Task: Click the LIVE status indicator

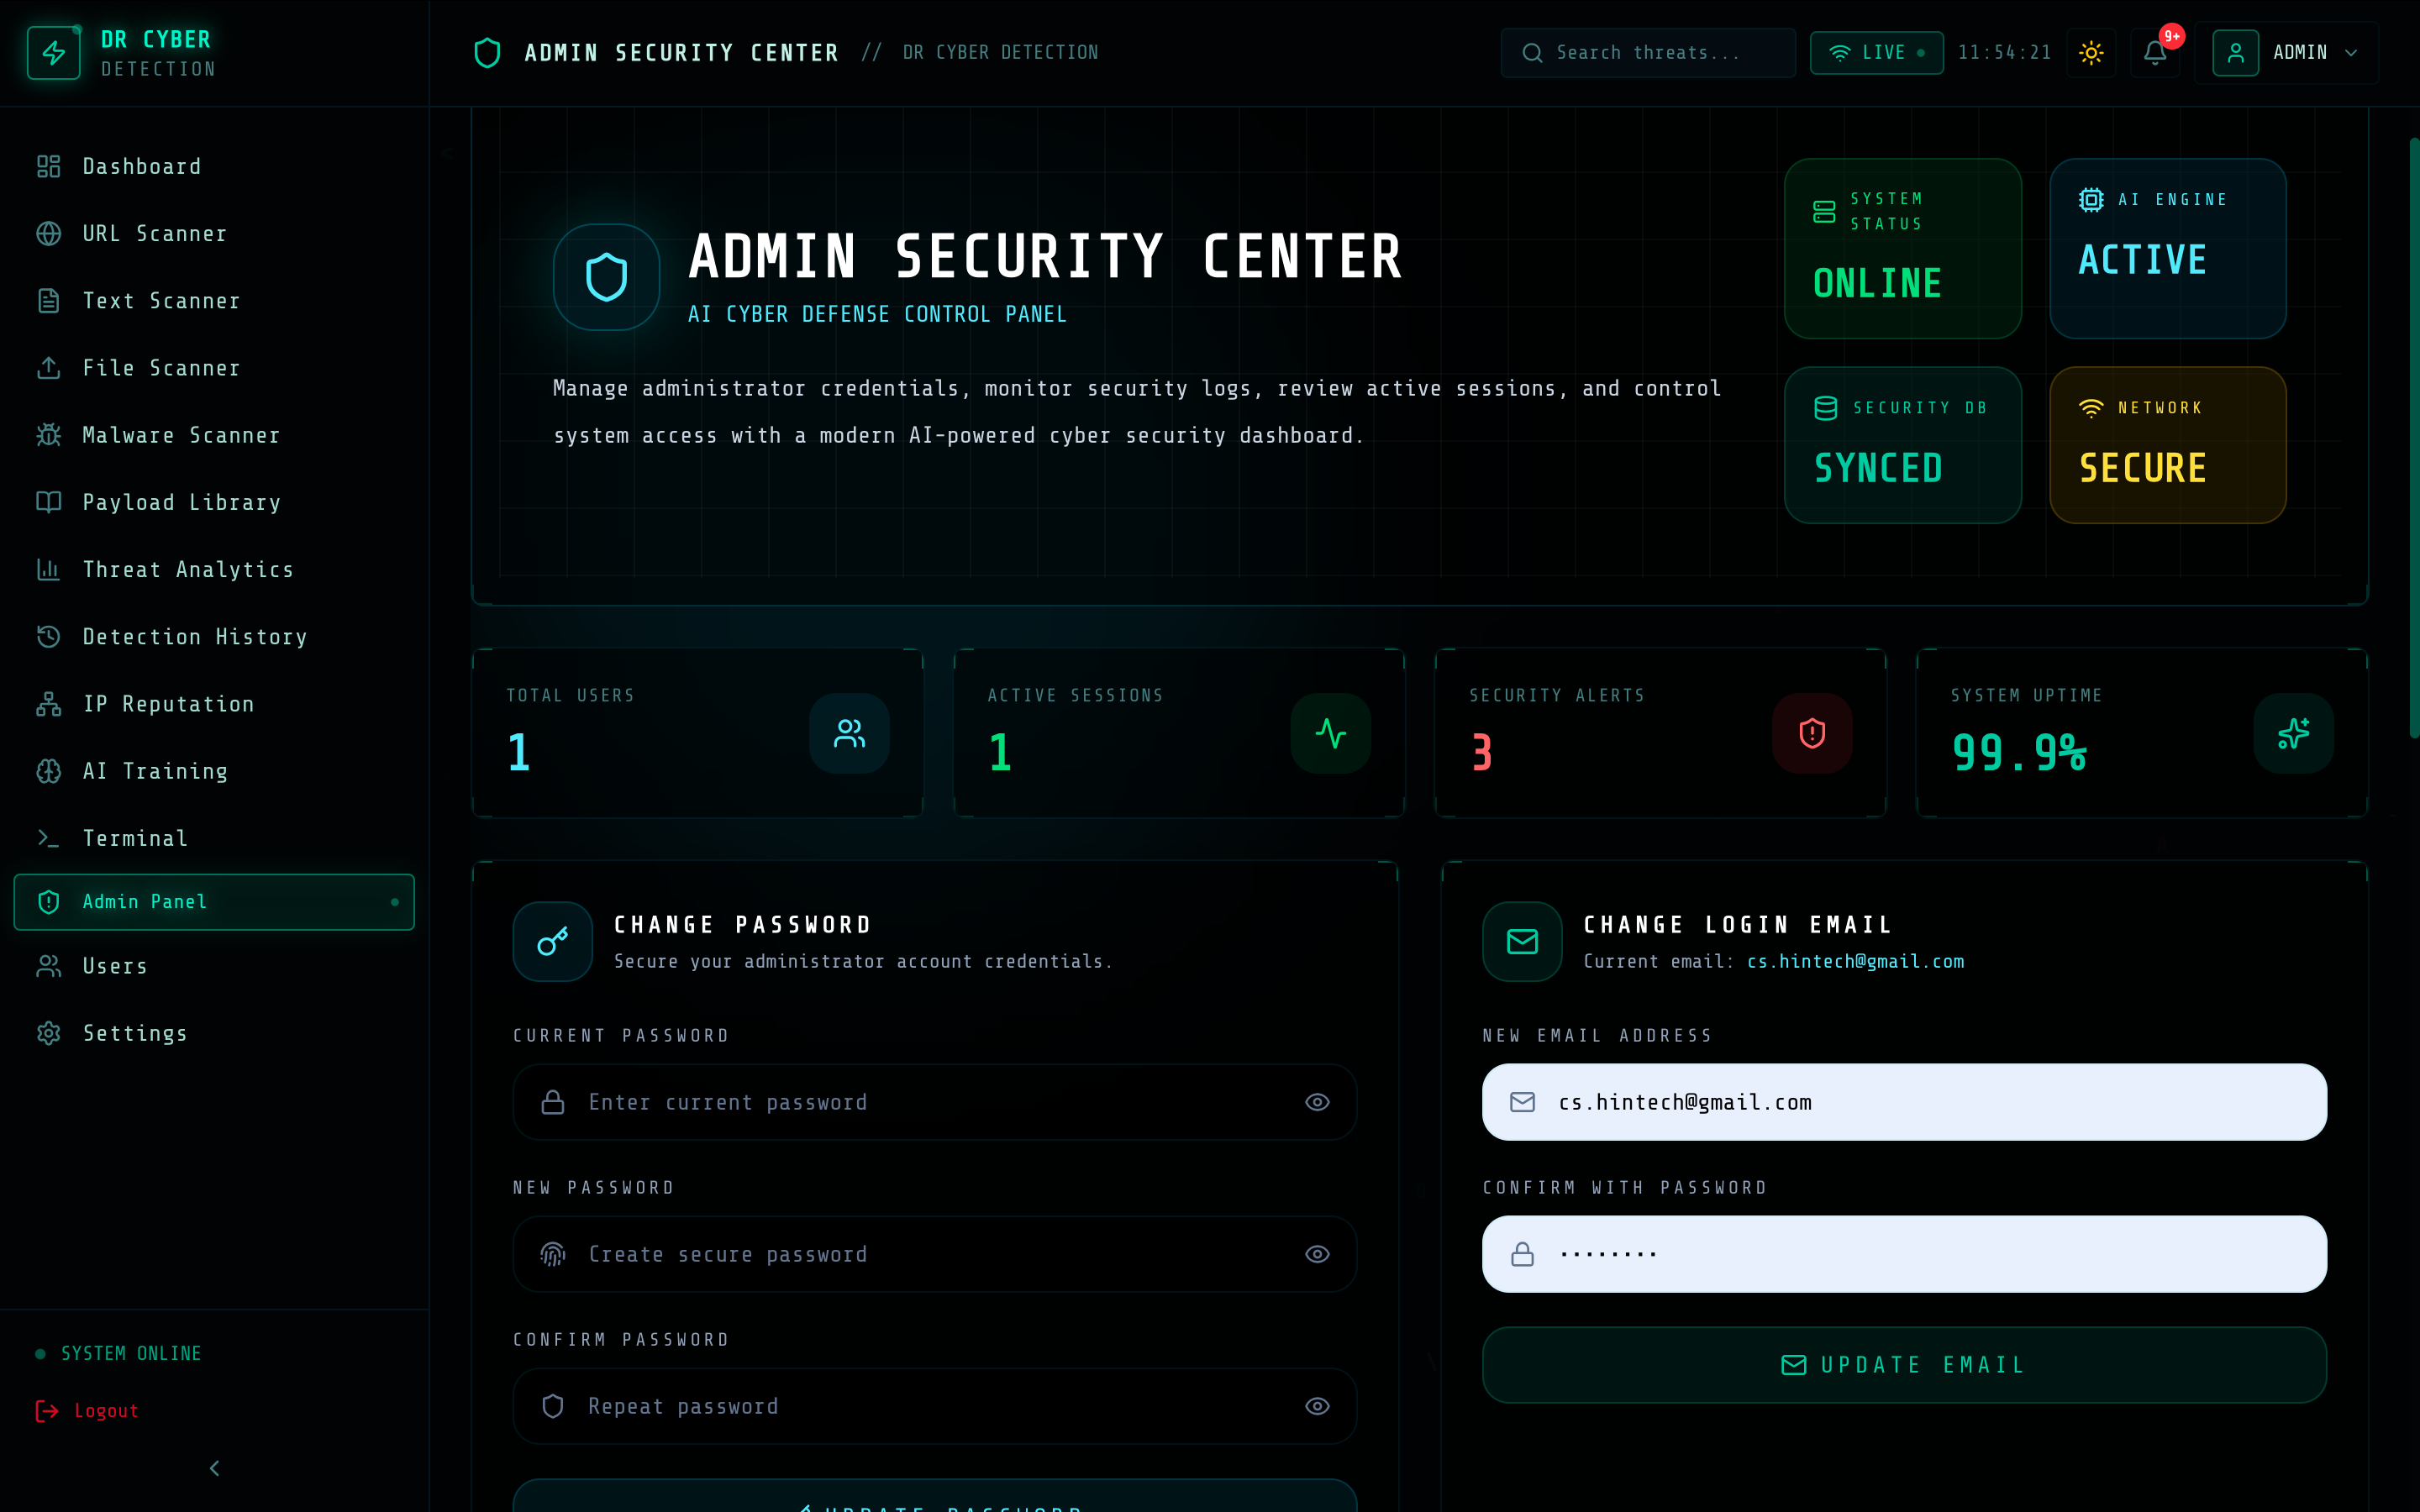Action: click(x=1876, y=53)
